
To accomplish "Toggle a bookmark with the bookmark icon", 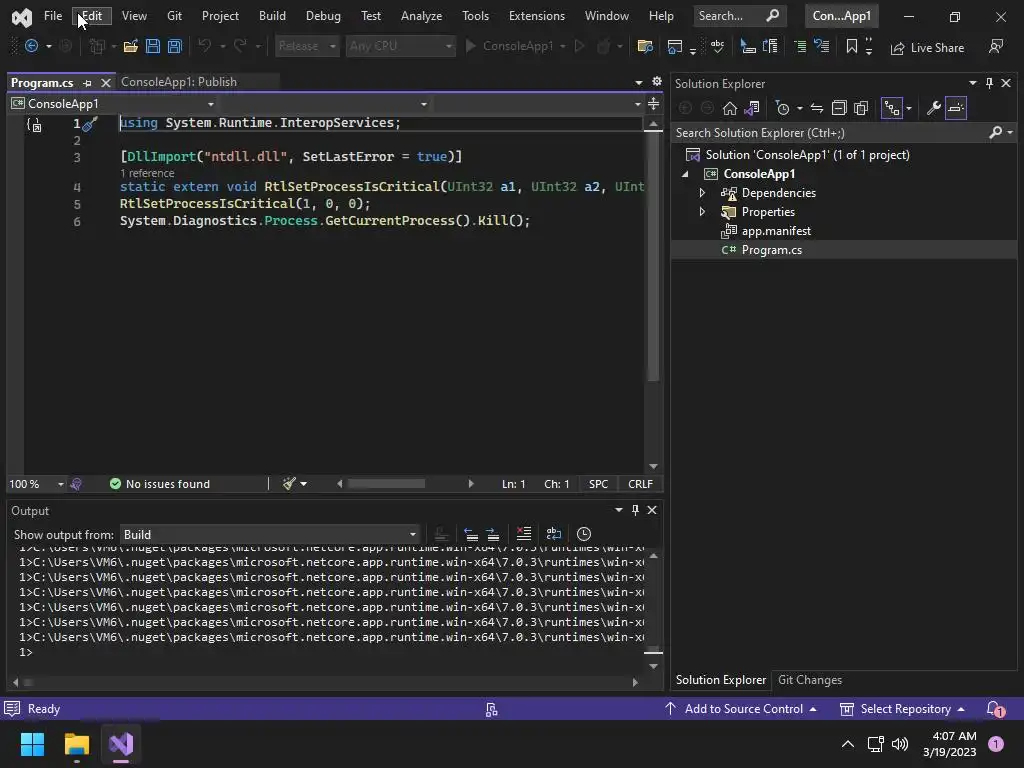I will [x=852, y=46].
